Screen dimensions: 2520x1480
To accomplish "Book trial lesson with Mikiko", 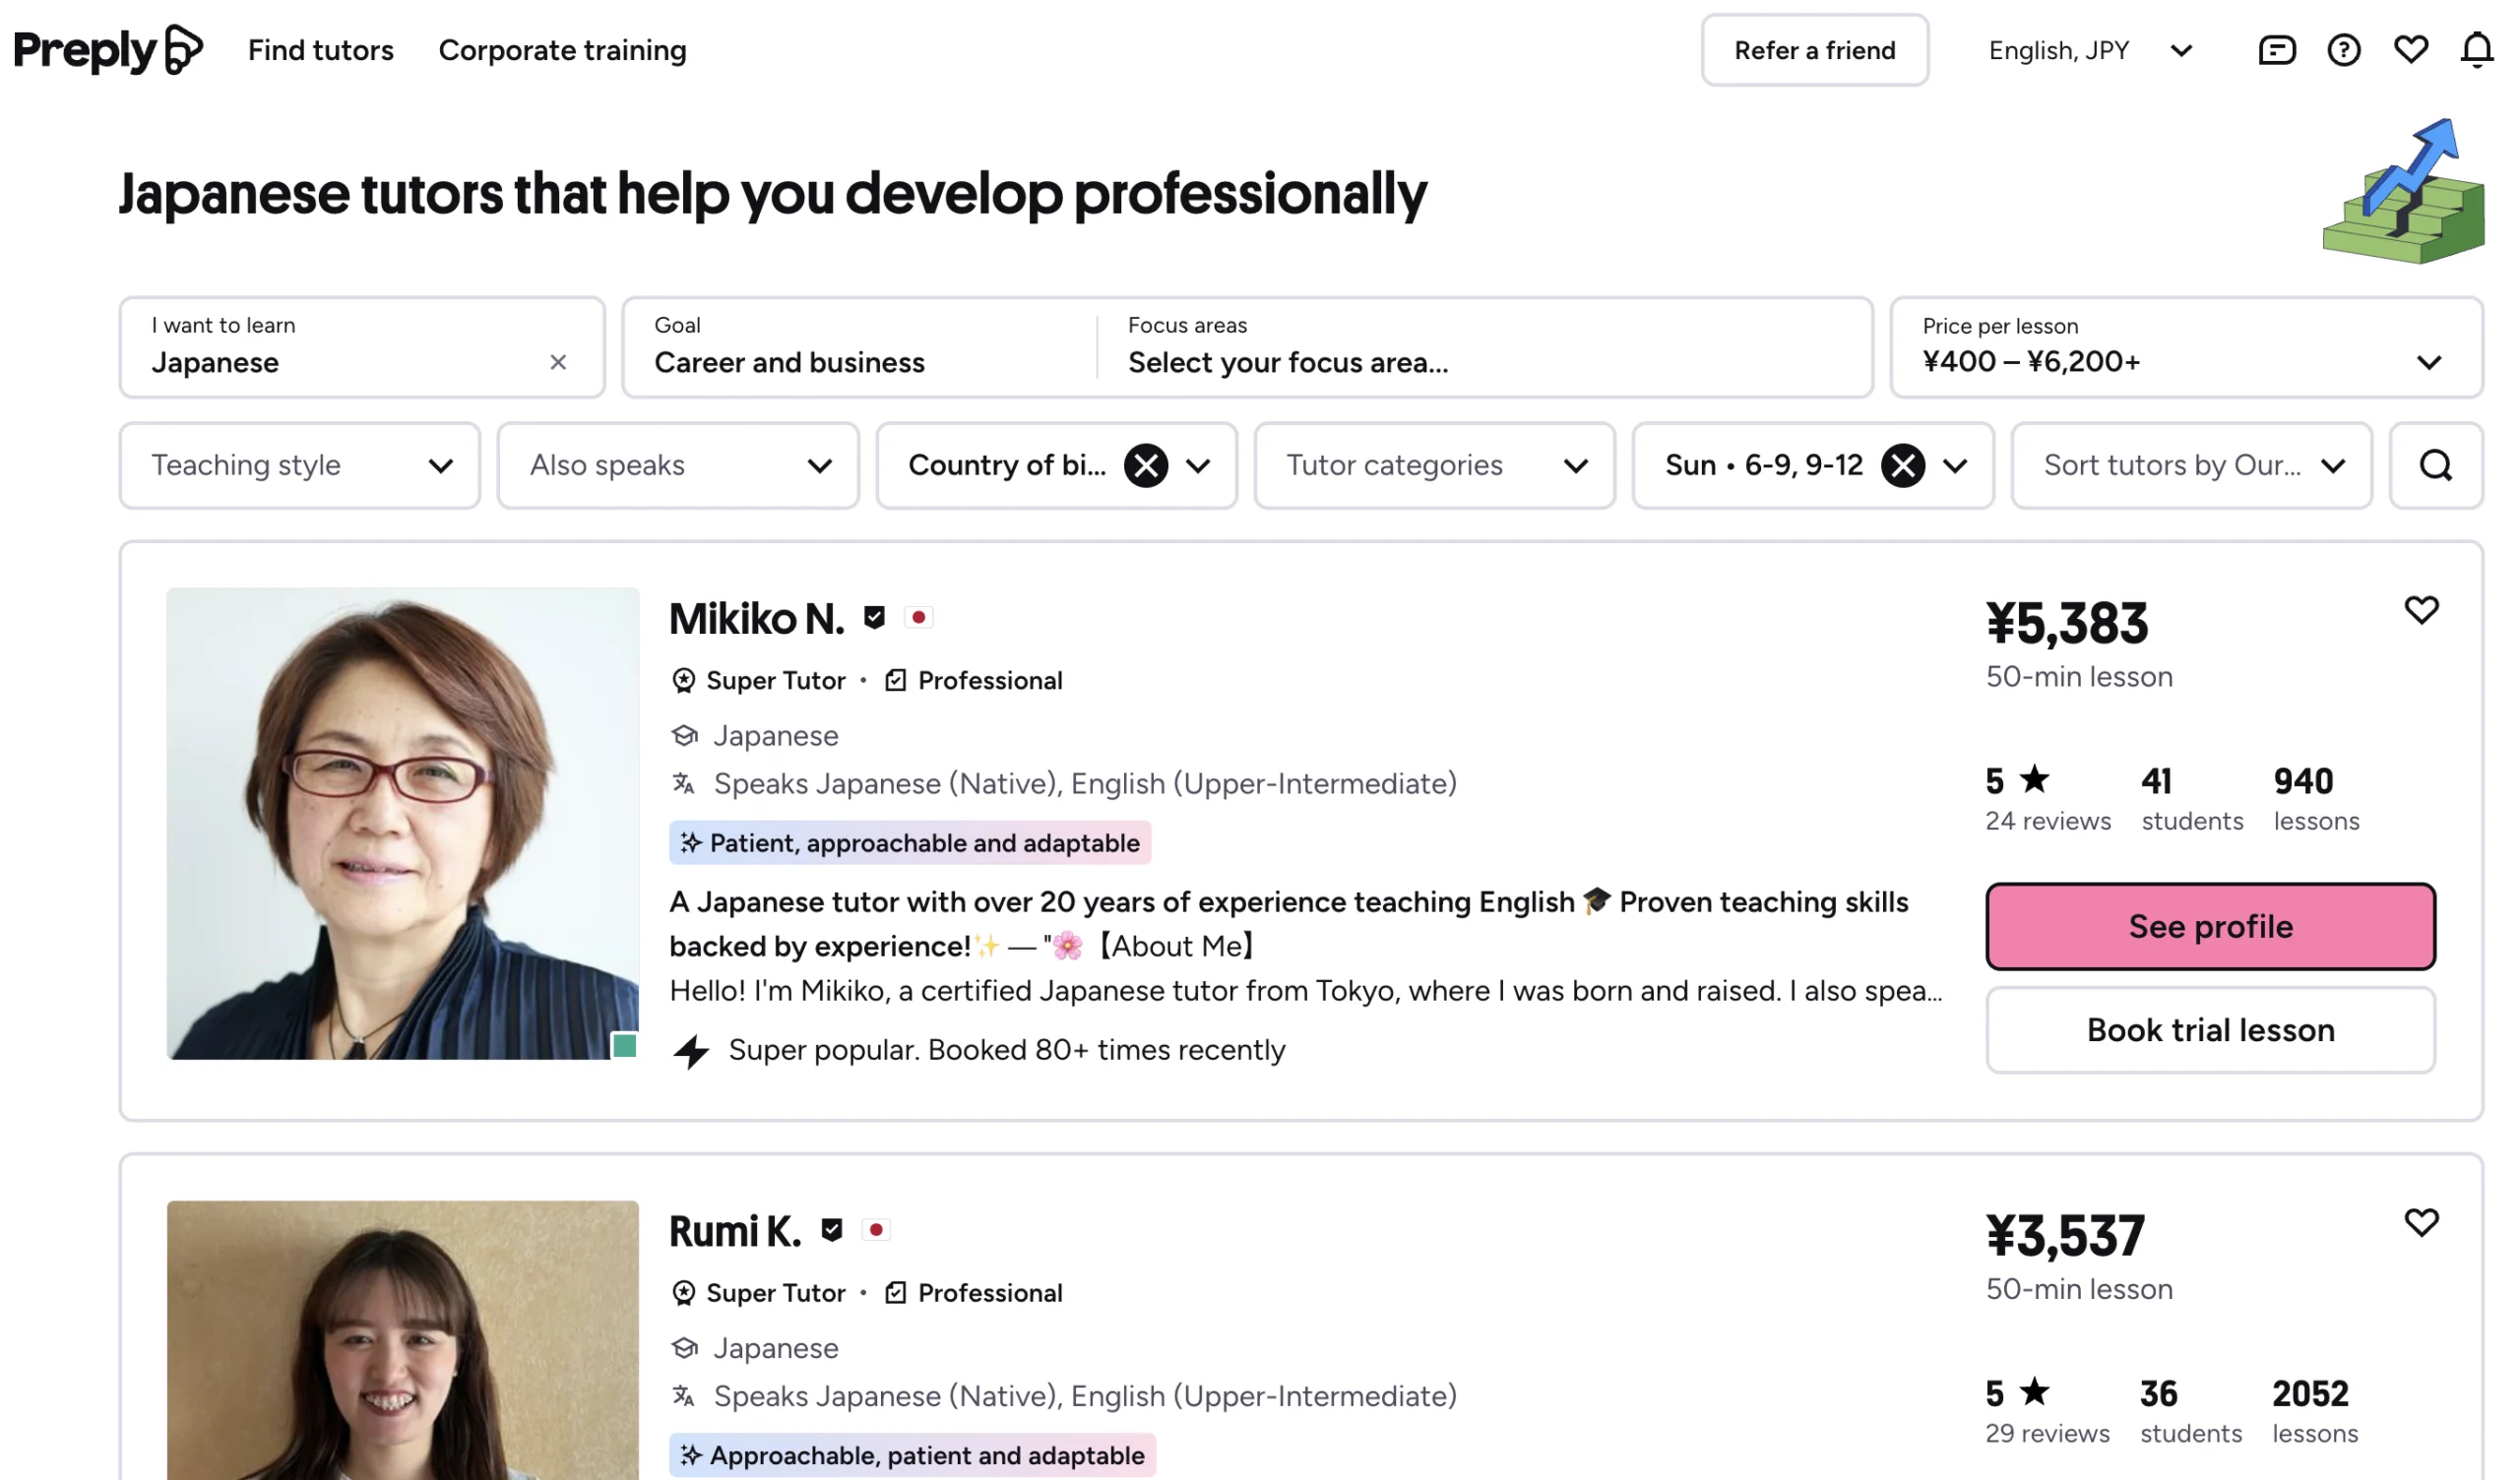I will [x=2210, y=1030].
